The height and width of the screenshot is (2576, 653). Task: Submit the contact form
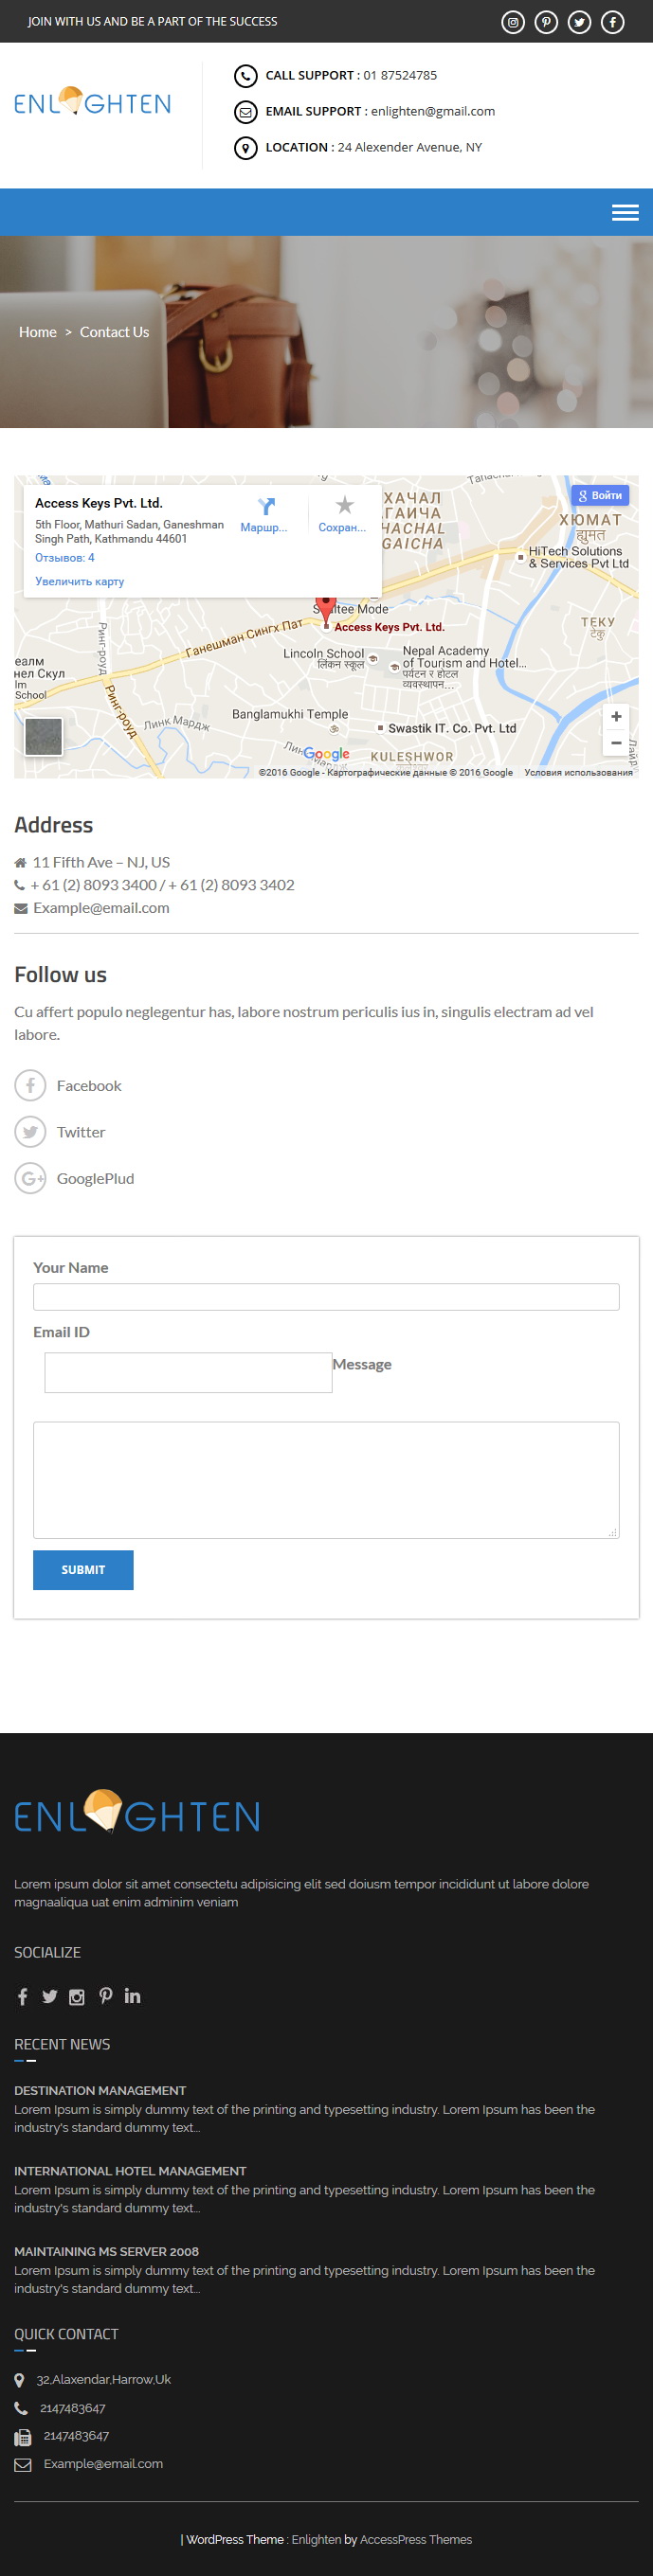[83, 1570]
